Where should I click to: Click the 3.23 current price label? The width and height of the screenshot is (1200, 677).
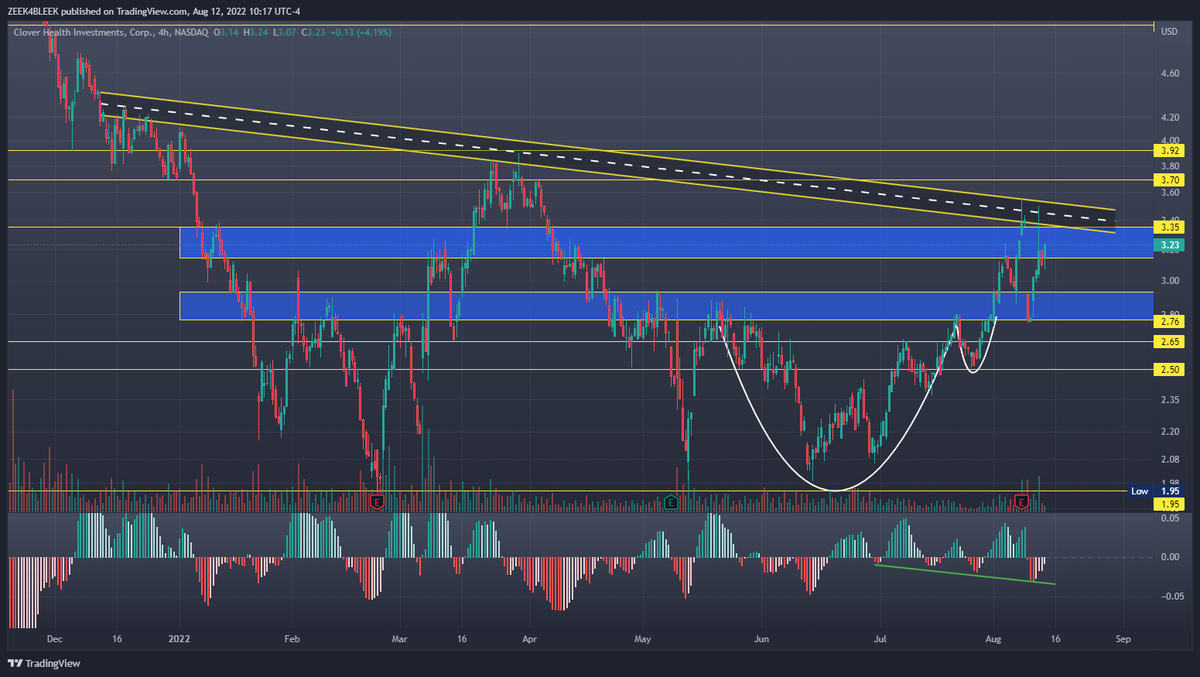(1170, 244)
